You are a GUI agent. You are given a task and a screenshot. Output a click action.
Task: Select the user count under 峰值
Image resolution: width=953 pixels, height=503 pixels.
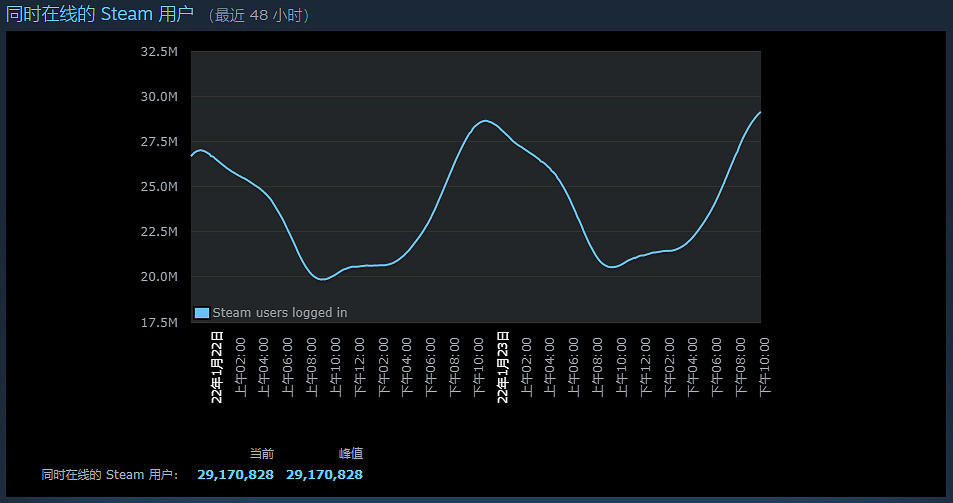click(x=324, y=474)
